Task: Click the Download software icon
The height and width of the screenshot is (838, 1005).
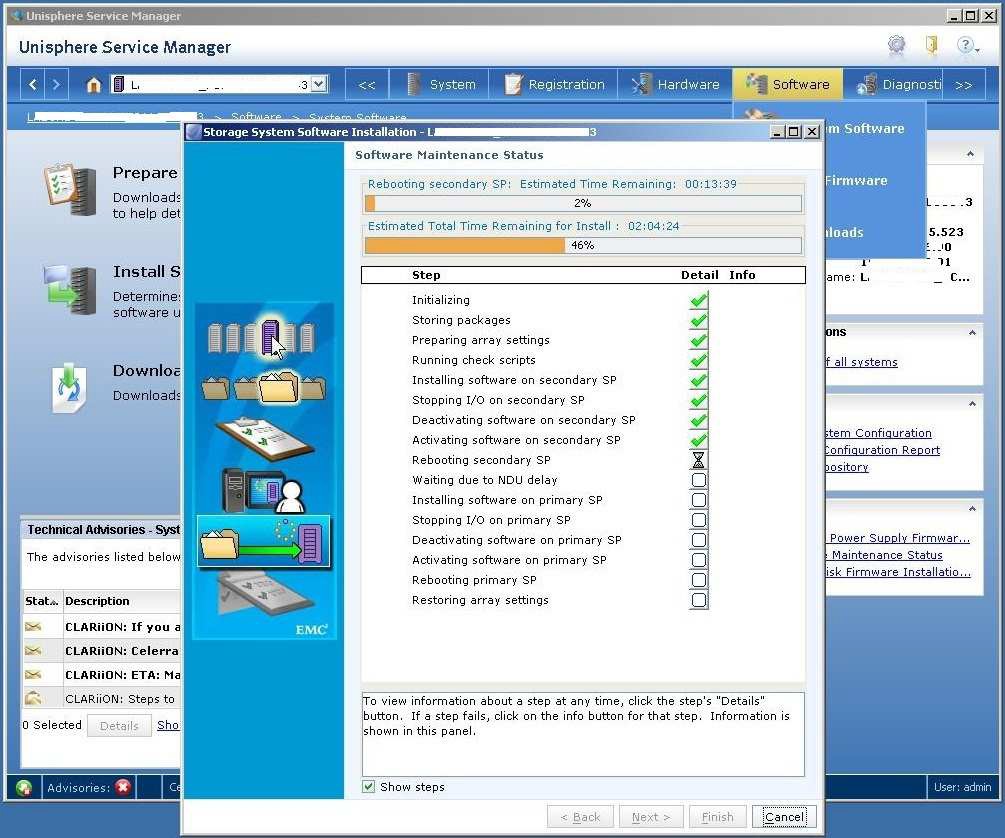Action: pos(69,387)
